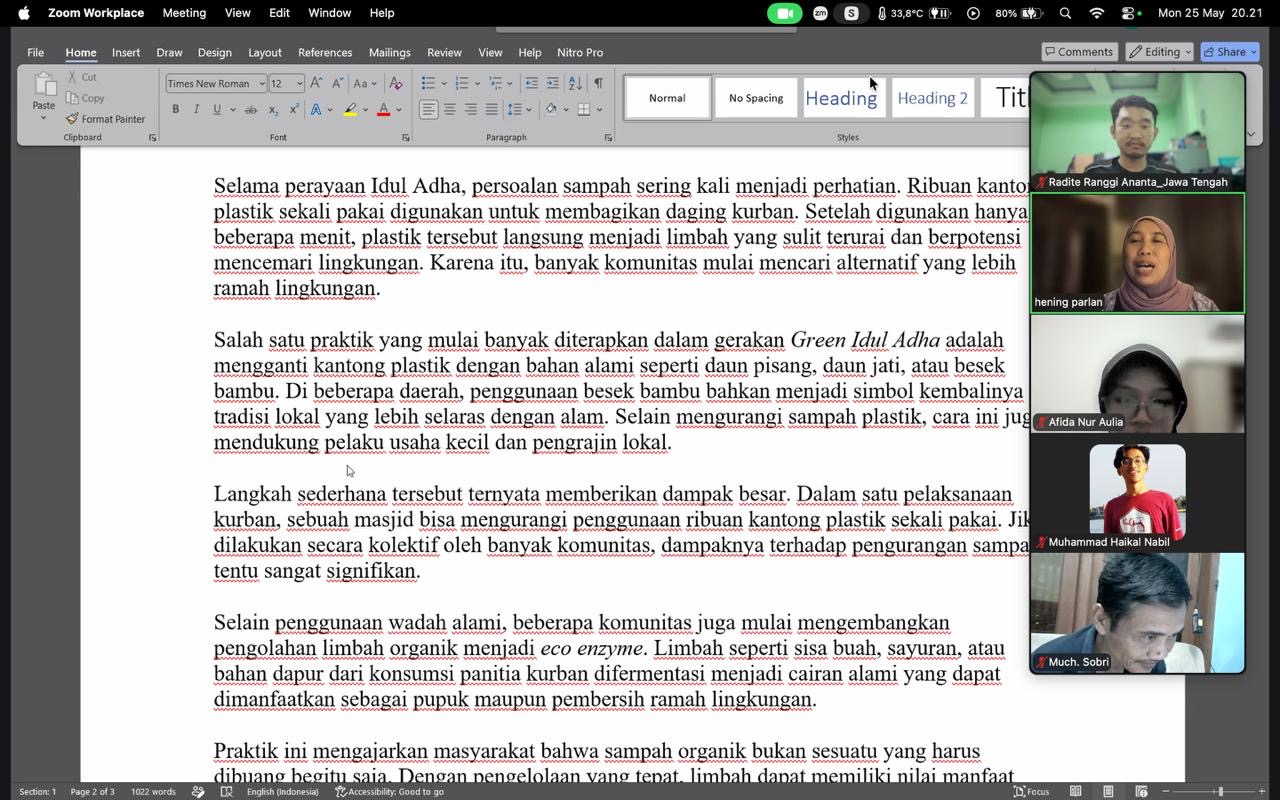This screenshot has width=1280, height=800.
Task: Apply Superscript formatting
Action: (x=294, y=110)
